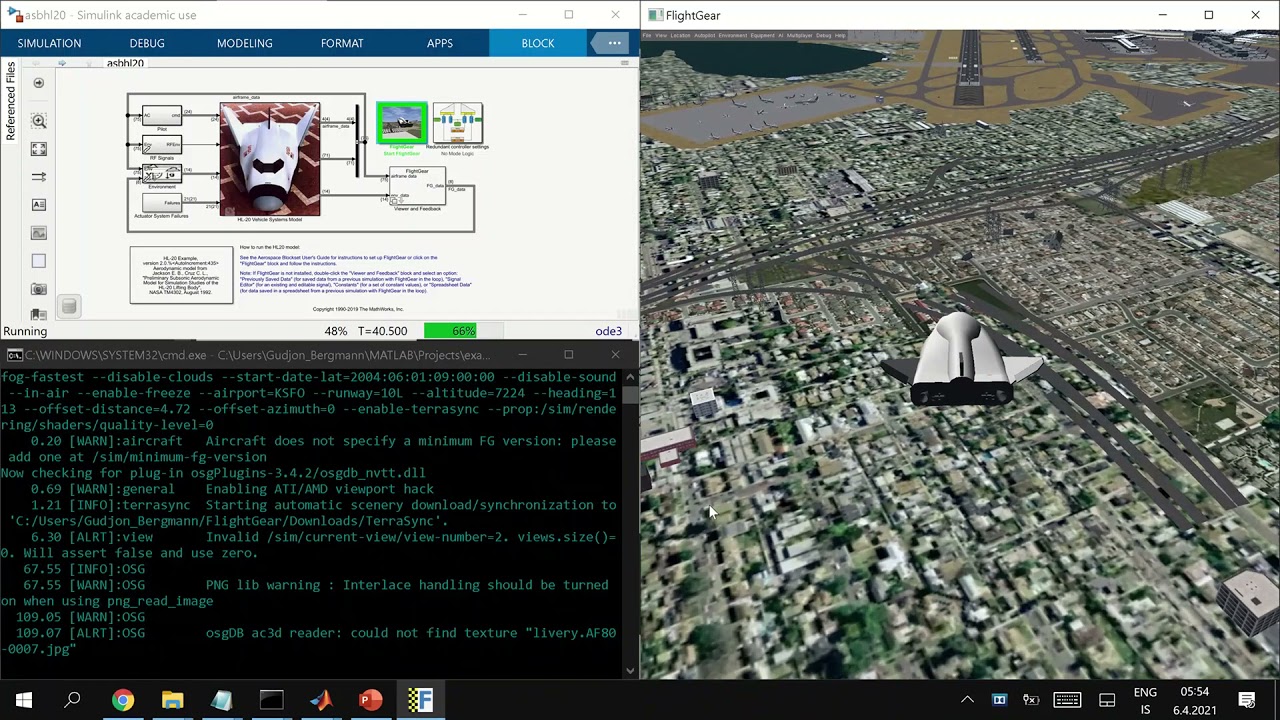Open the DEBUG tab in Simulink

point(147,43)
